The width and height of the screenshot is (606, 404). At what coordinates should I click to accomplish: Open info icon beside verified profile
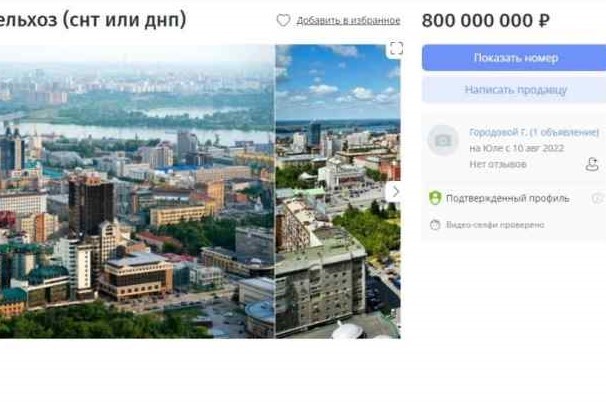(x=599, y=198)
